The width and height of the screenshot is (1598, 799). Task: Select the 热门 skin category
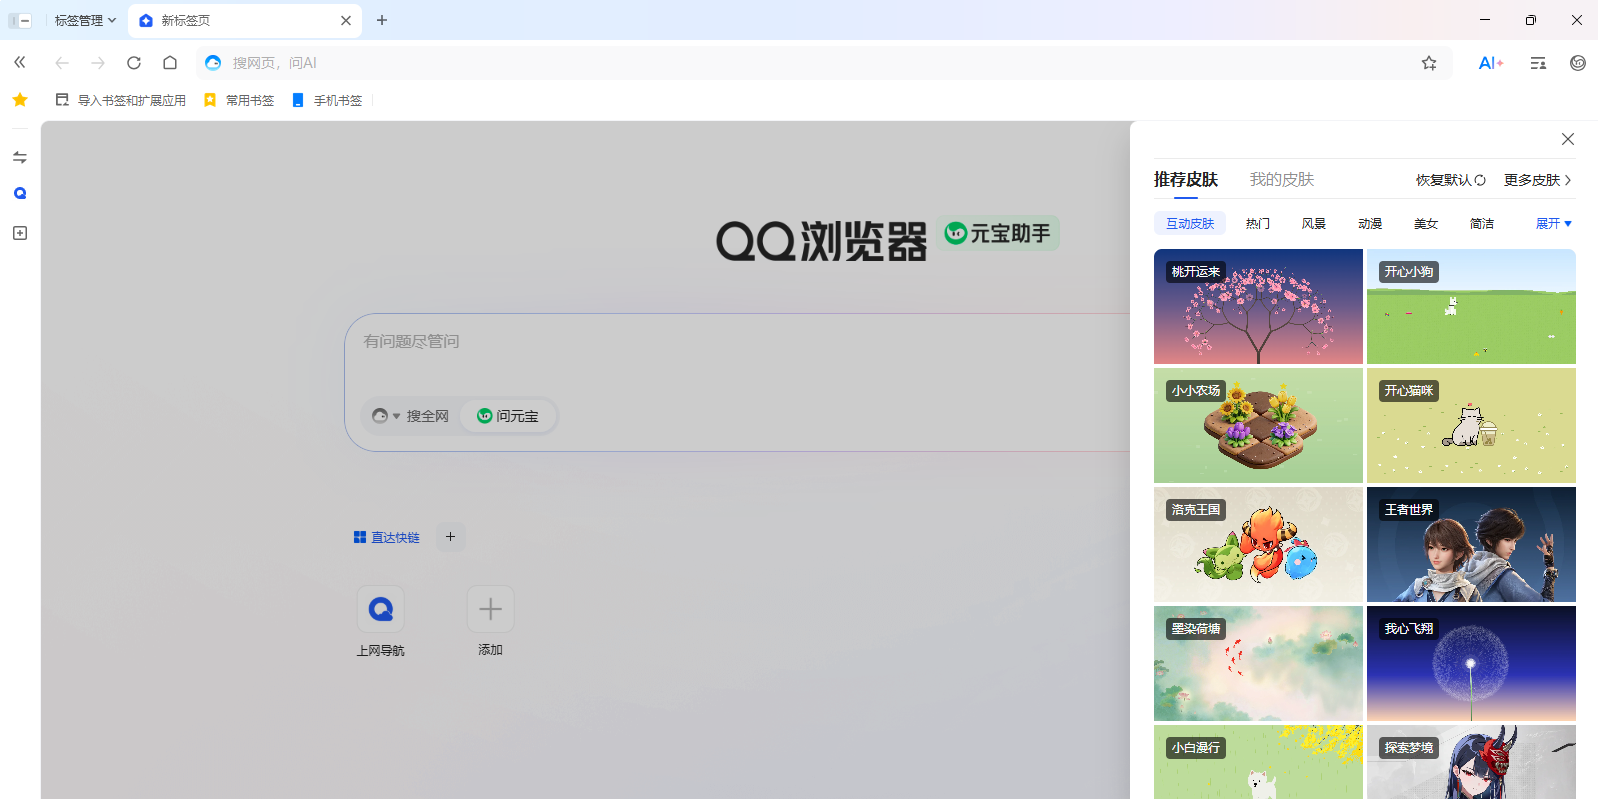coord(1258,224)
